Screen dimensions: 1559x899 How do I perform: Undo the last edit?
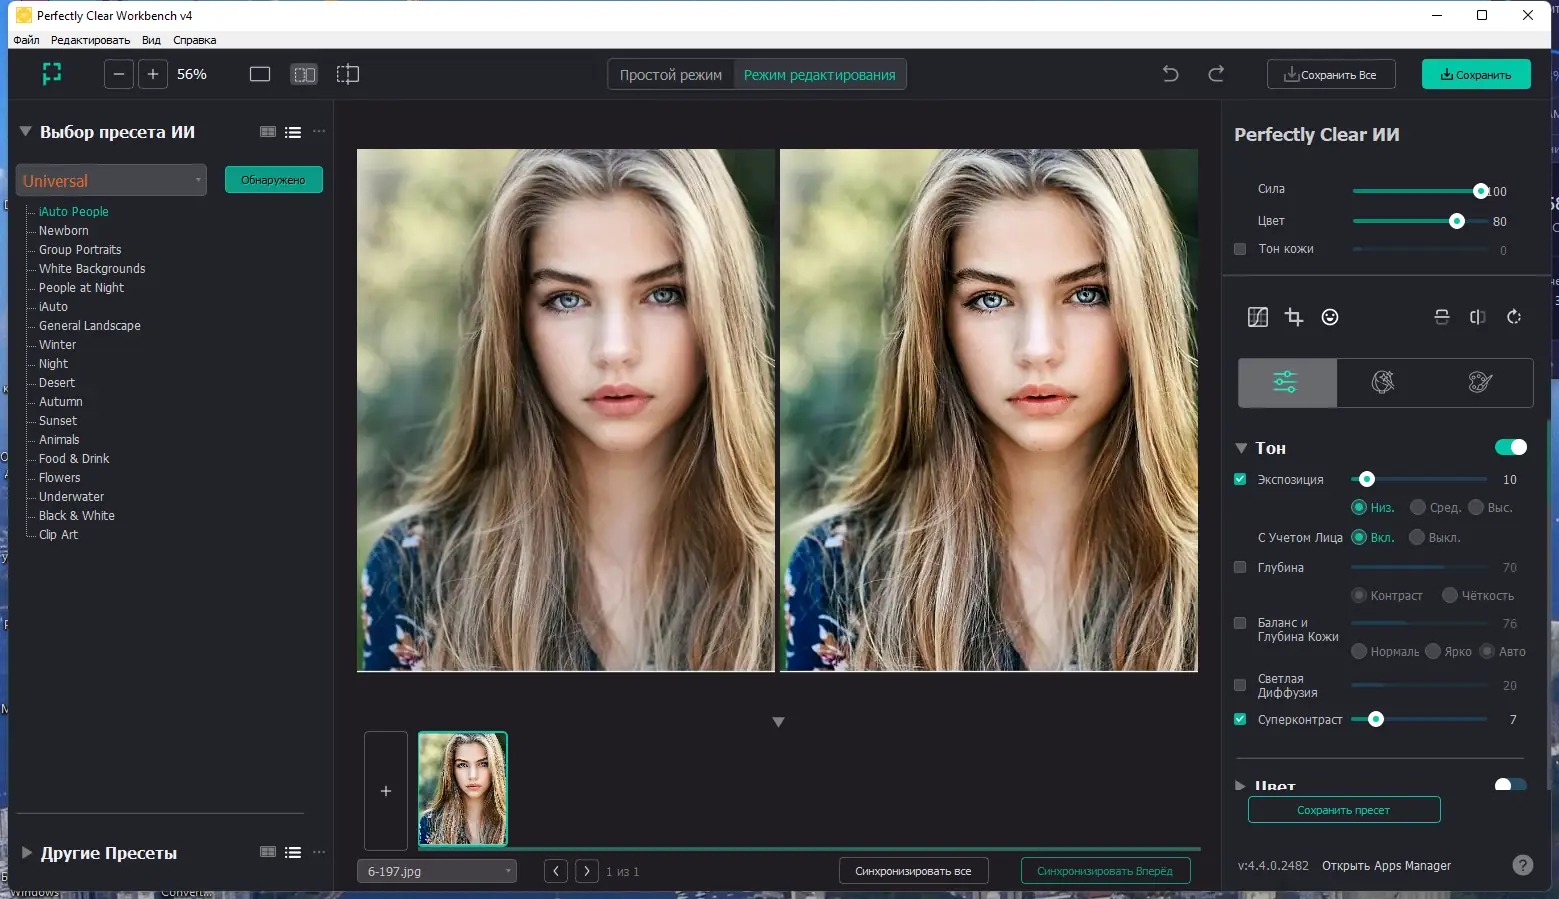[1170, 74]
